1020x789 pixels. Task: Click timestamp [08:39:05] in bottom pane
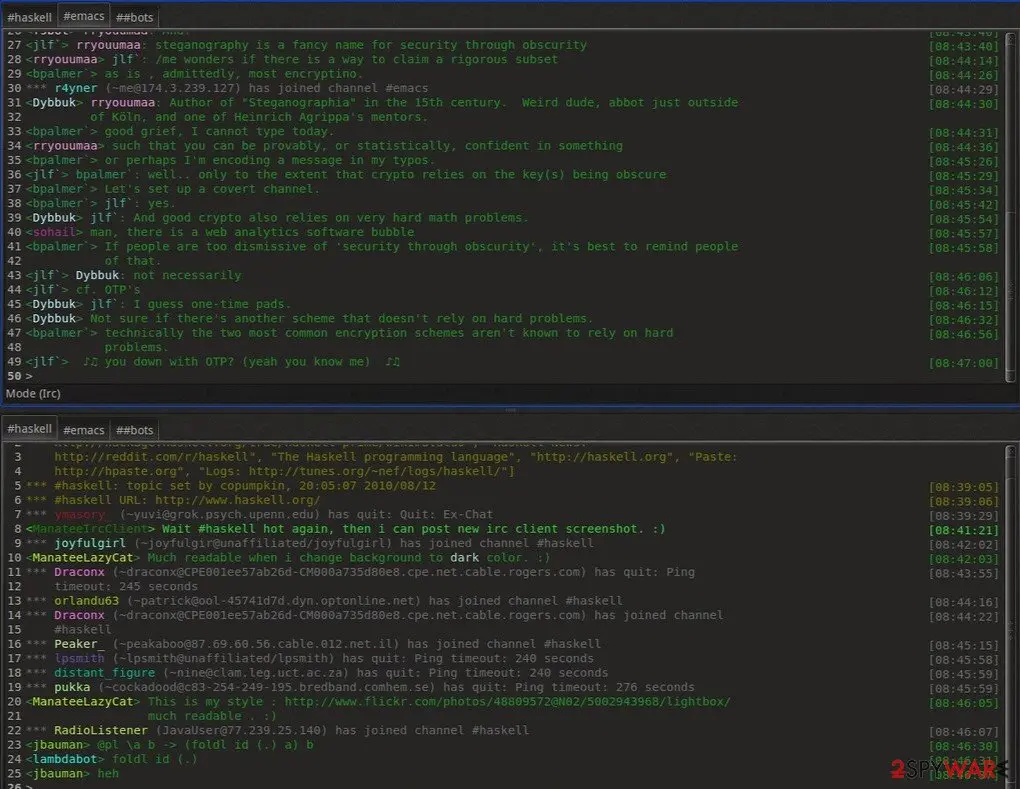click(x=963, y=487)
